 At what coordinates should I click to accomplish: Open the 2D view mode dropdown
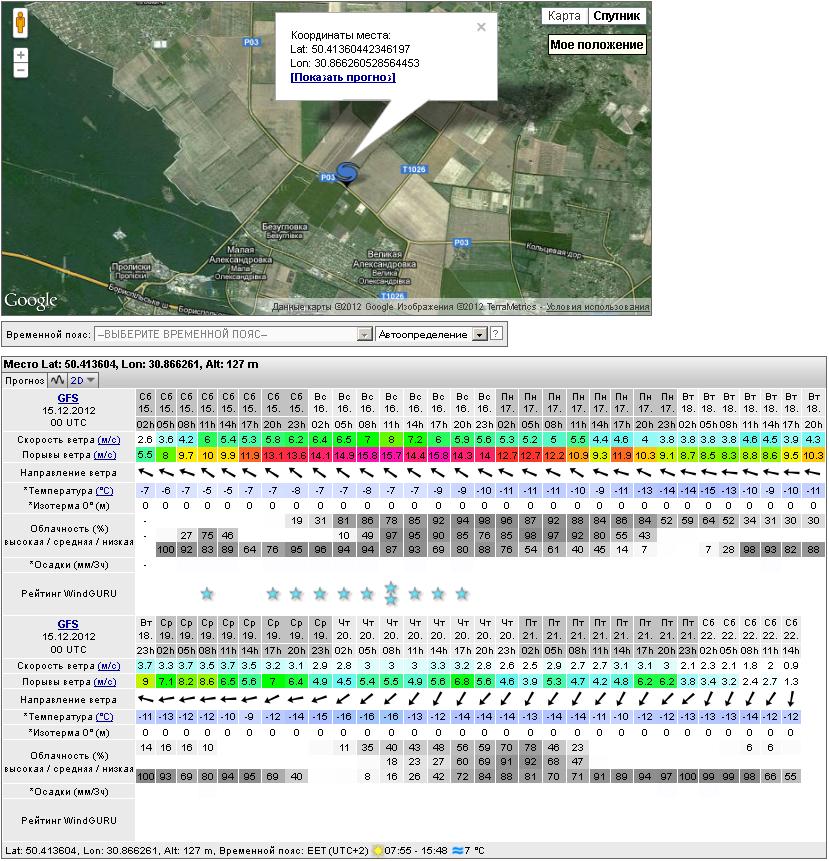[x=82, y=380]
